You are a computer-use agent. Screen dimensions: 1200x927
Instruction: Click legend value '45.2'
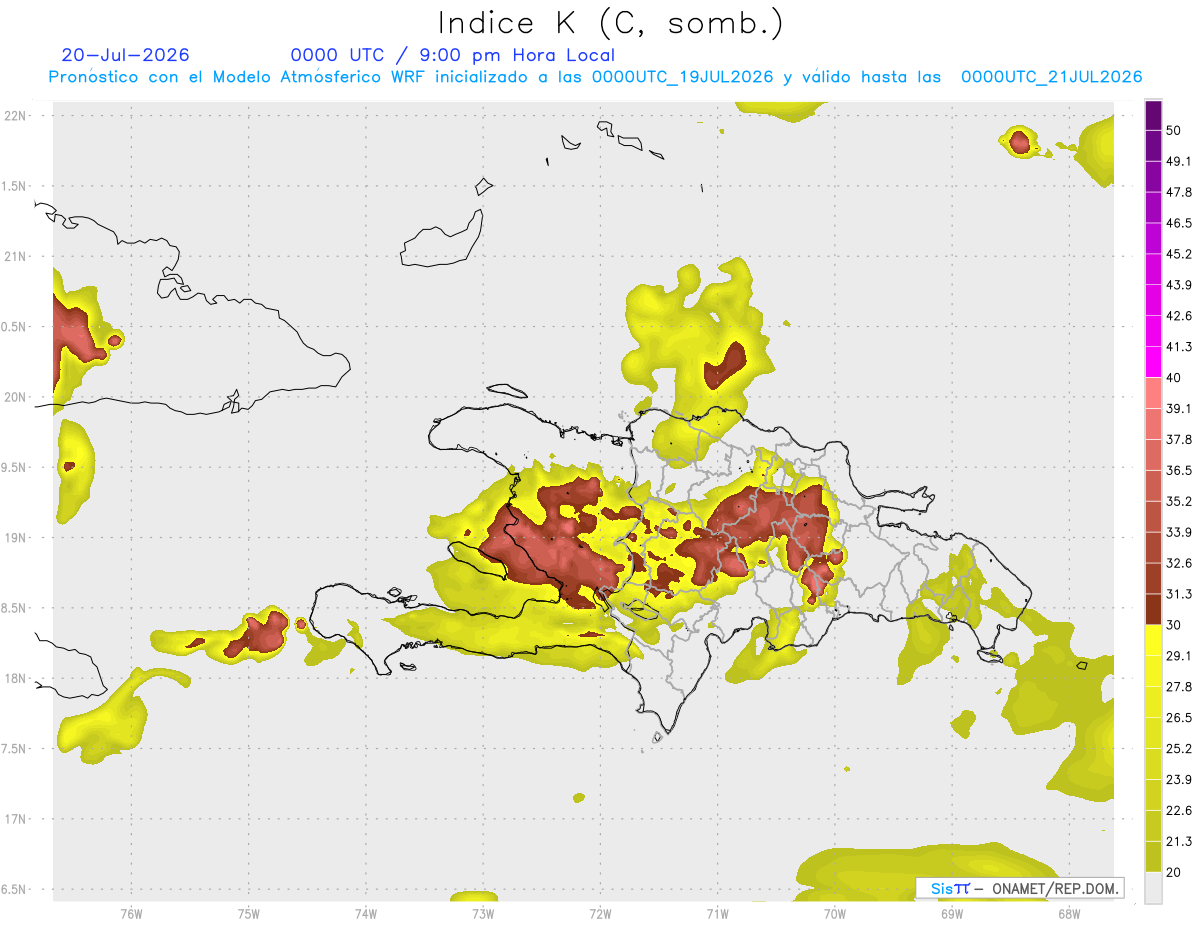[x=1179, y=254]
